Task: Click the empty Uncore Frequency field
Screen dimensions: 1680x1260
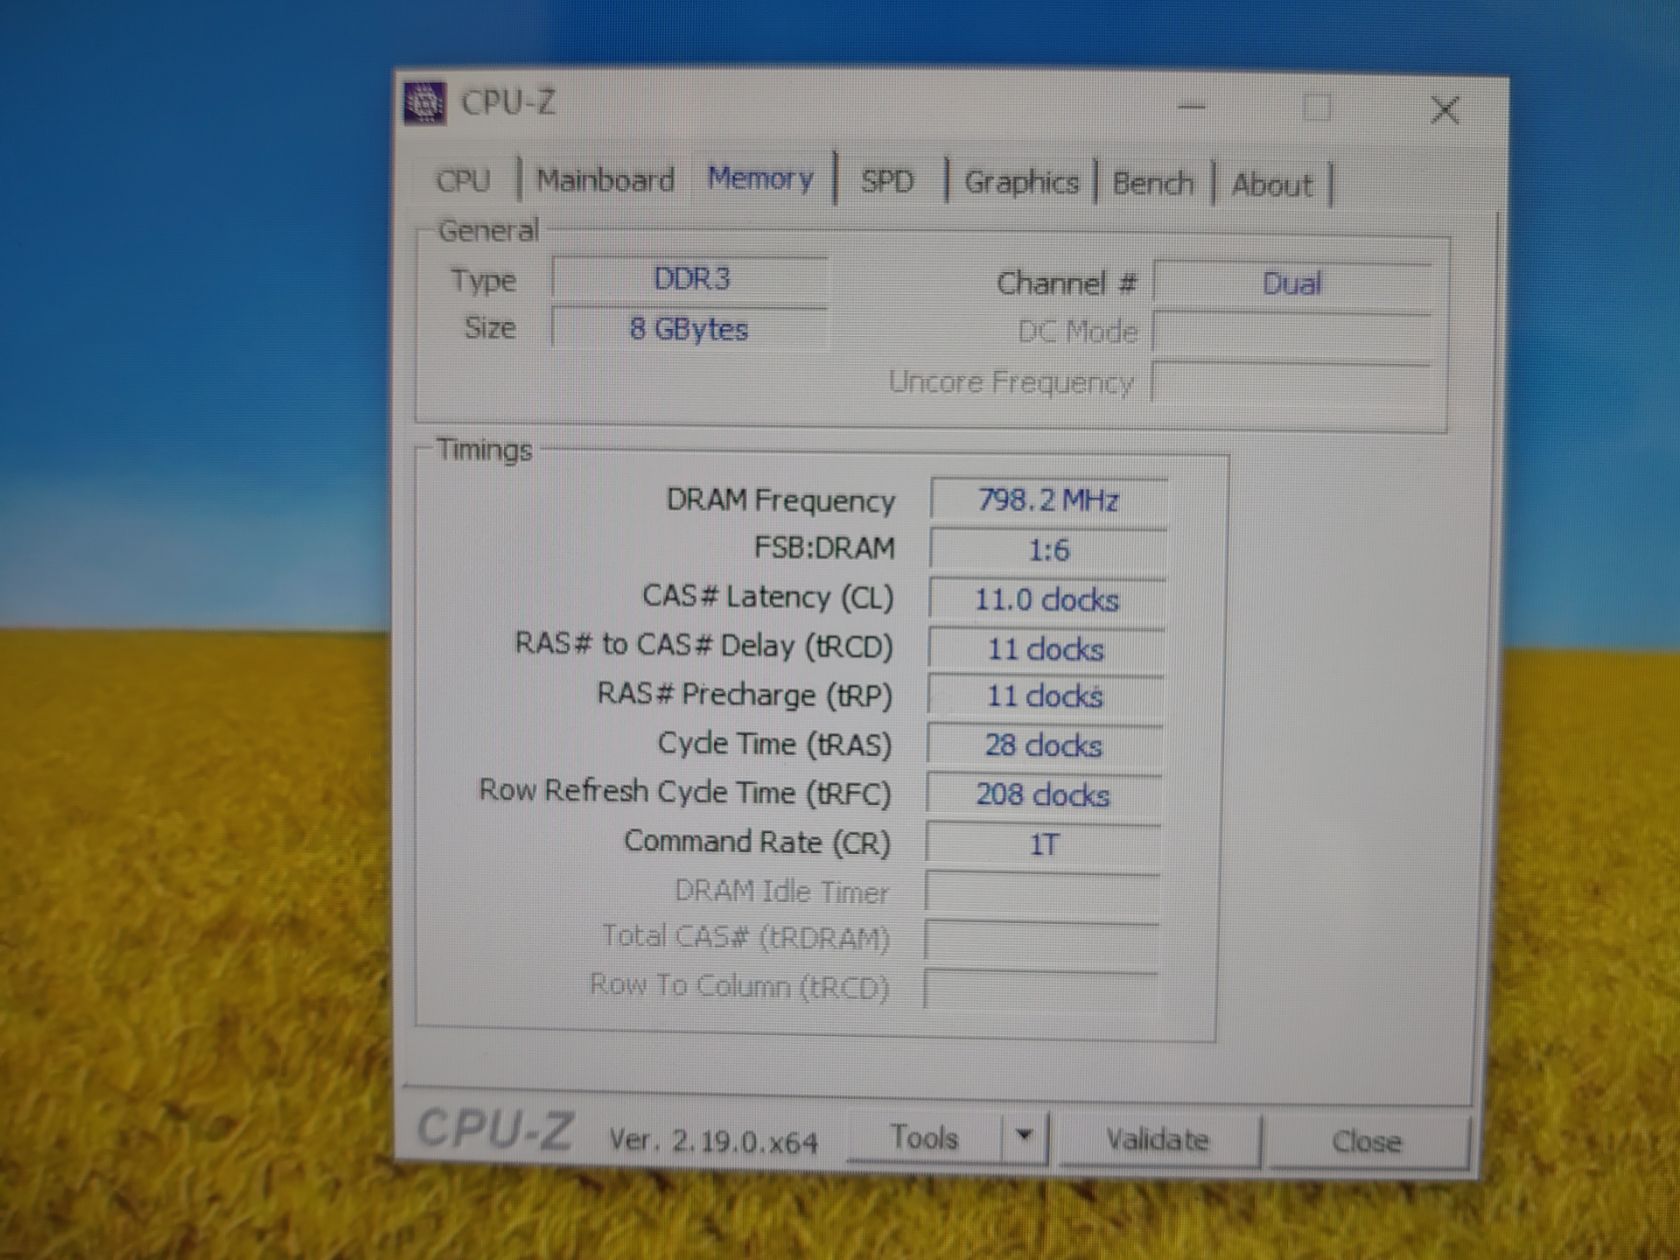Action: point(1290,384)
